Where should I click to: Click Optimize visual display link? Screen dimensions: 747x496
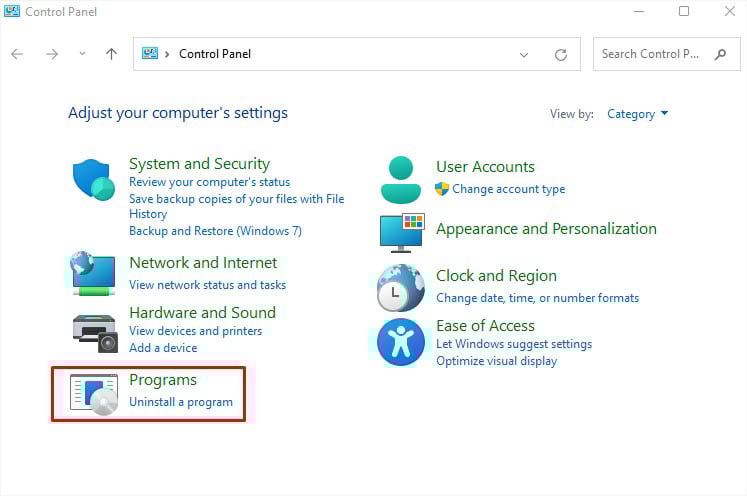click(496, 361)
